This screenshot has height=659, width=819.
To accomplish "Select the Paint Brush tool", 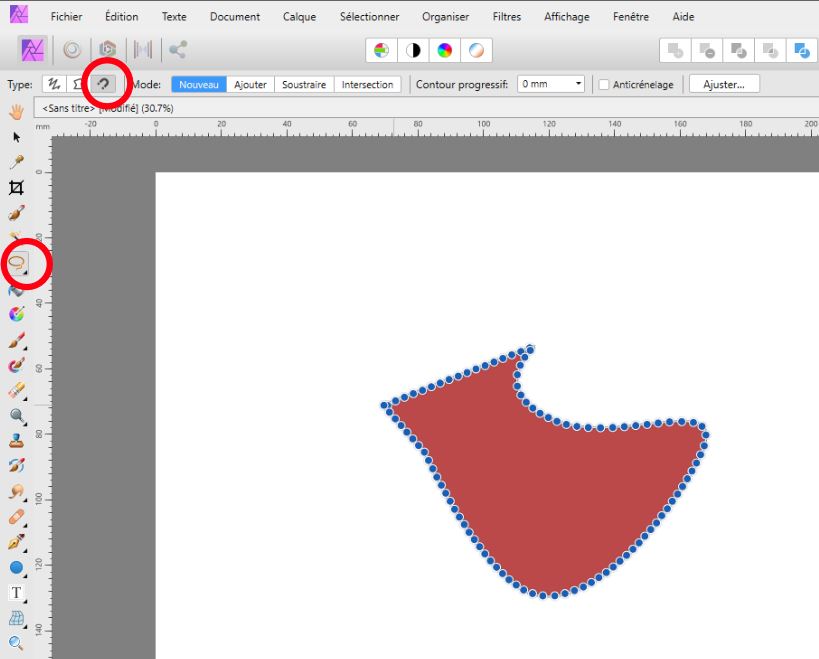I will click(x=17, y=340).
